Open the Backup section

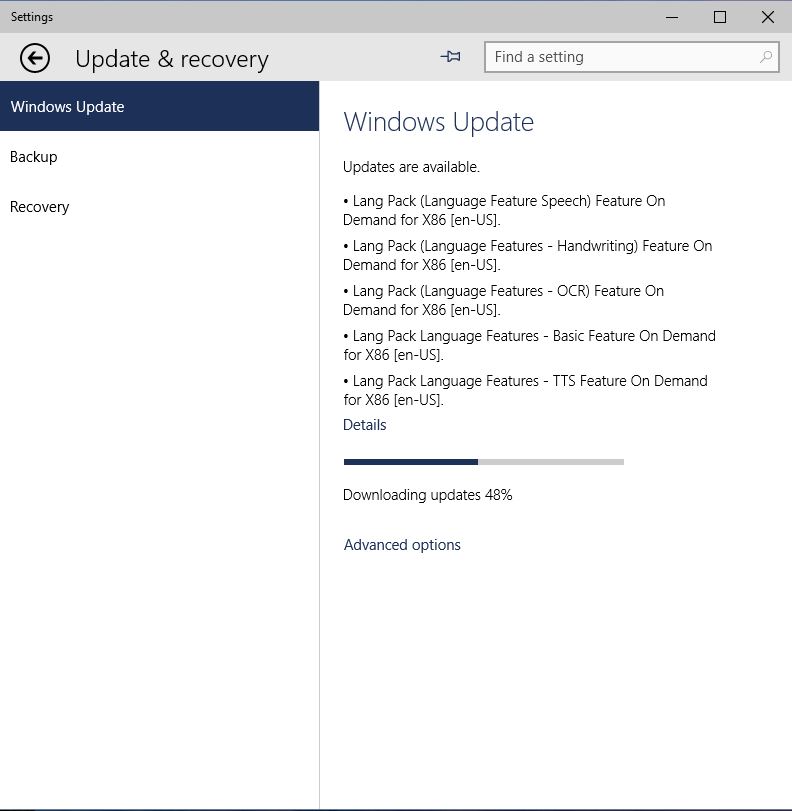(159, 156)
